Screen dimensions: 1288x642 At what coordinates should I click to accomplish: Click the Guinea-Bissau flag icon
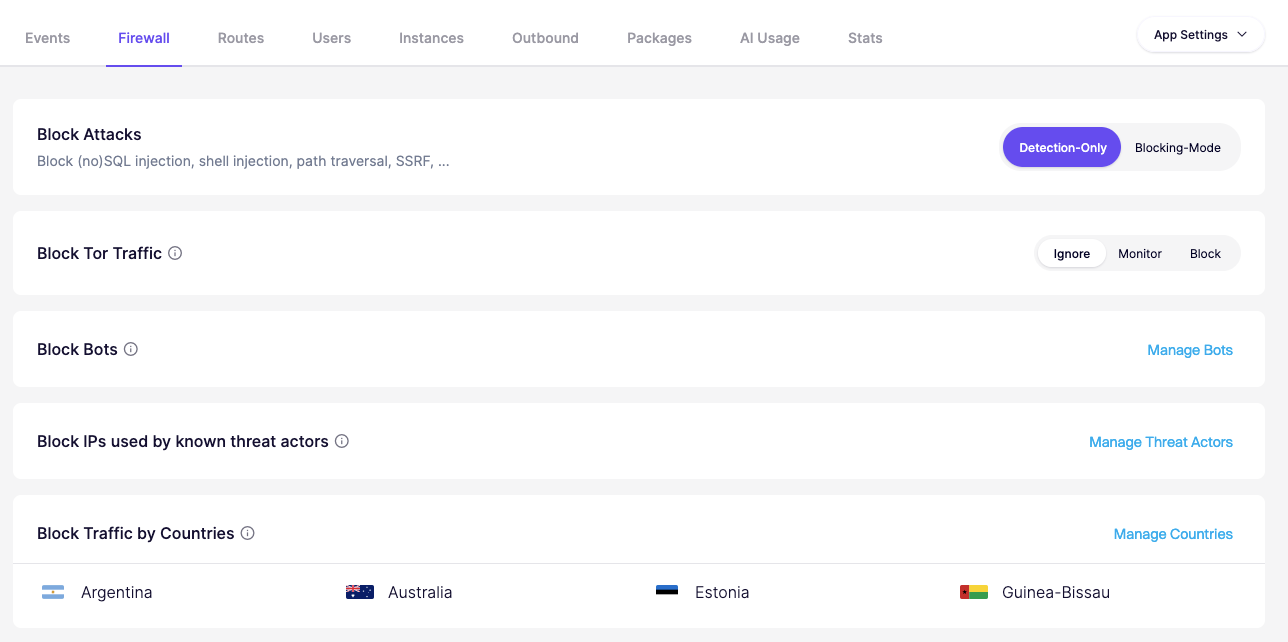(974, 592)
